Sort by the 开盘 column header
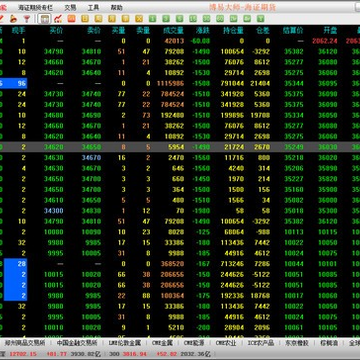This screenshot has height=360, width=360. 330,31
